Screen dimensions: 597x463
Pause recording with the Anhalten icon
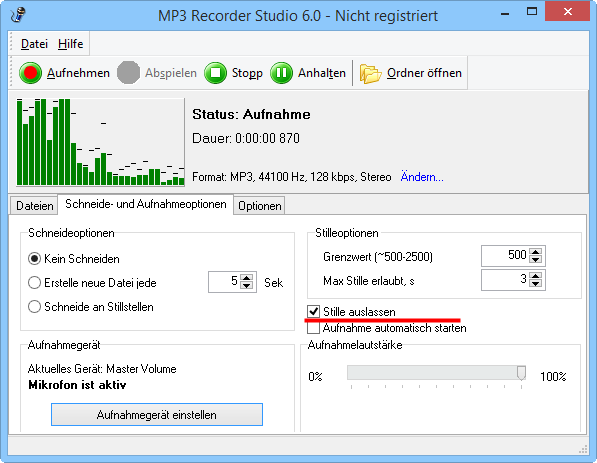281,73
